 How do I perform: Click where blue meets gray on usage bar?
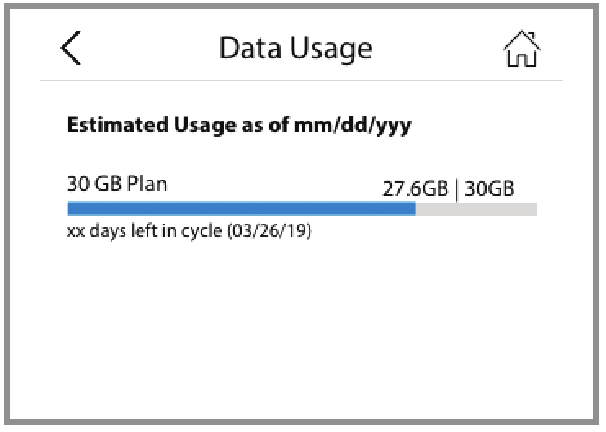pos(416,209)
